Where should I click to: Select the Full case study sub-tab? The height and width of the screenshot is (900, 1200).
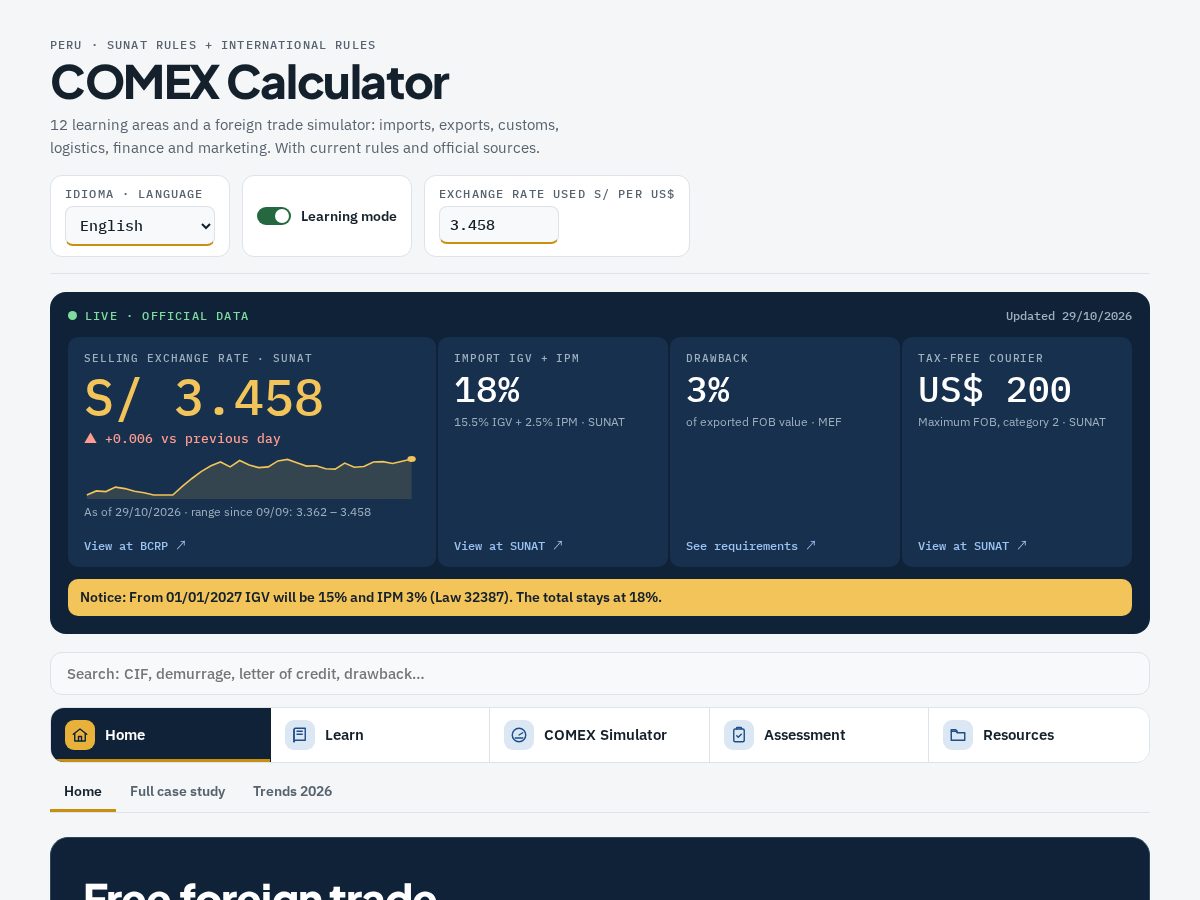[178, 791]
